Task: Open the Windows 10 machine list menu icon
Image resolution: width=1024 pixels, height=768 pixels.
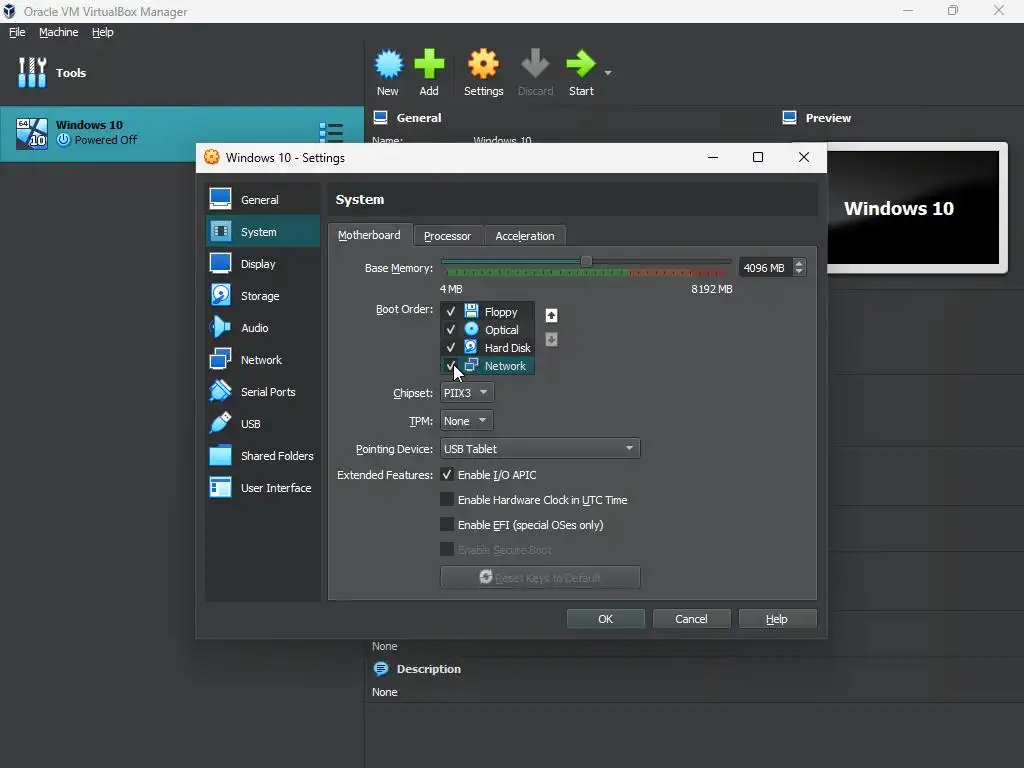Action: (x=331, y=133)
